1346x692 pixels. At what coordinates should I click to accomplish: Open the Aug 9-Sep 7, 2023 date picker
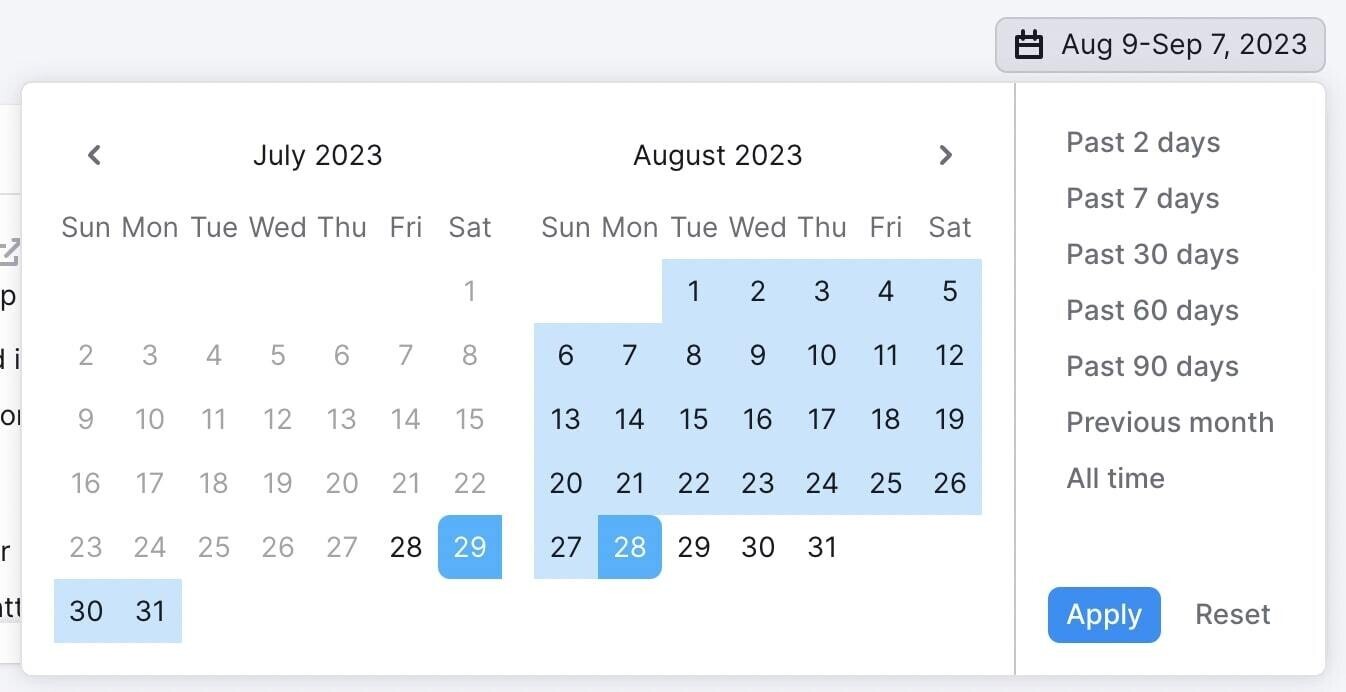click(x=1160, y=45)
